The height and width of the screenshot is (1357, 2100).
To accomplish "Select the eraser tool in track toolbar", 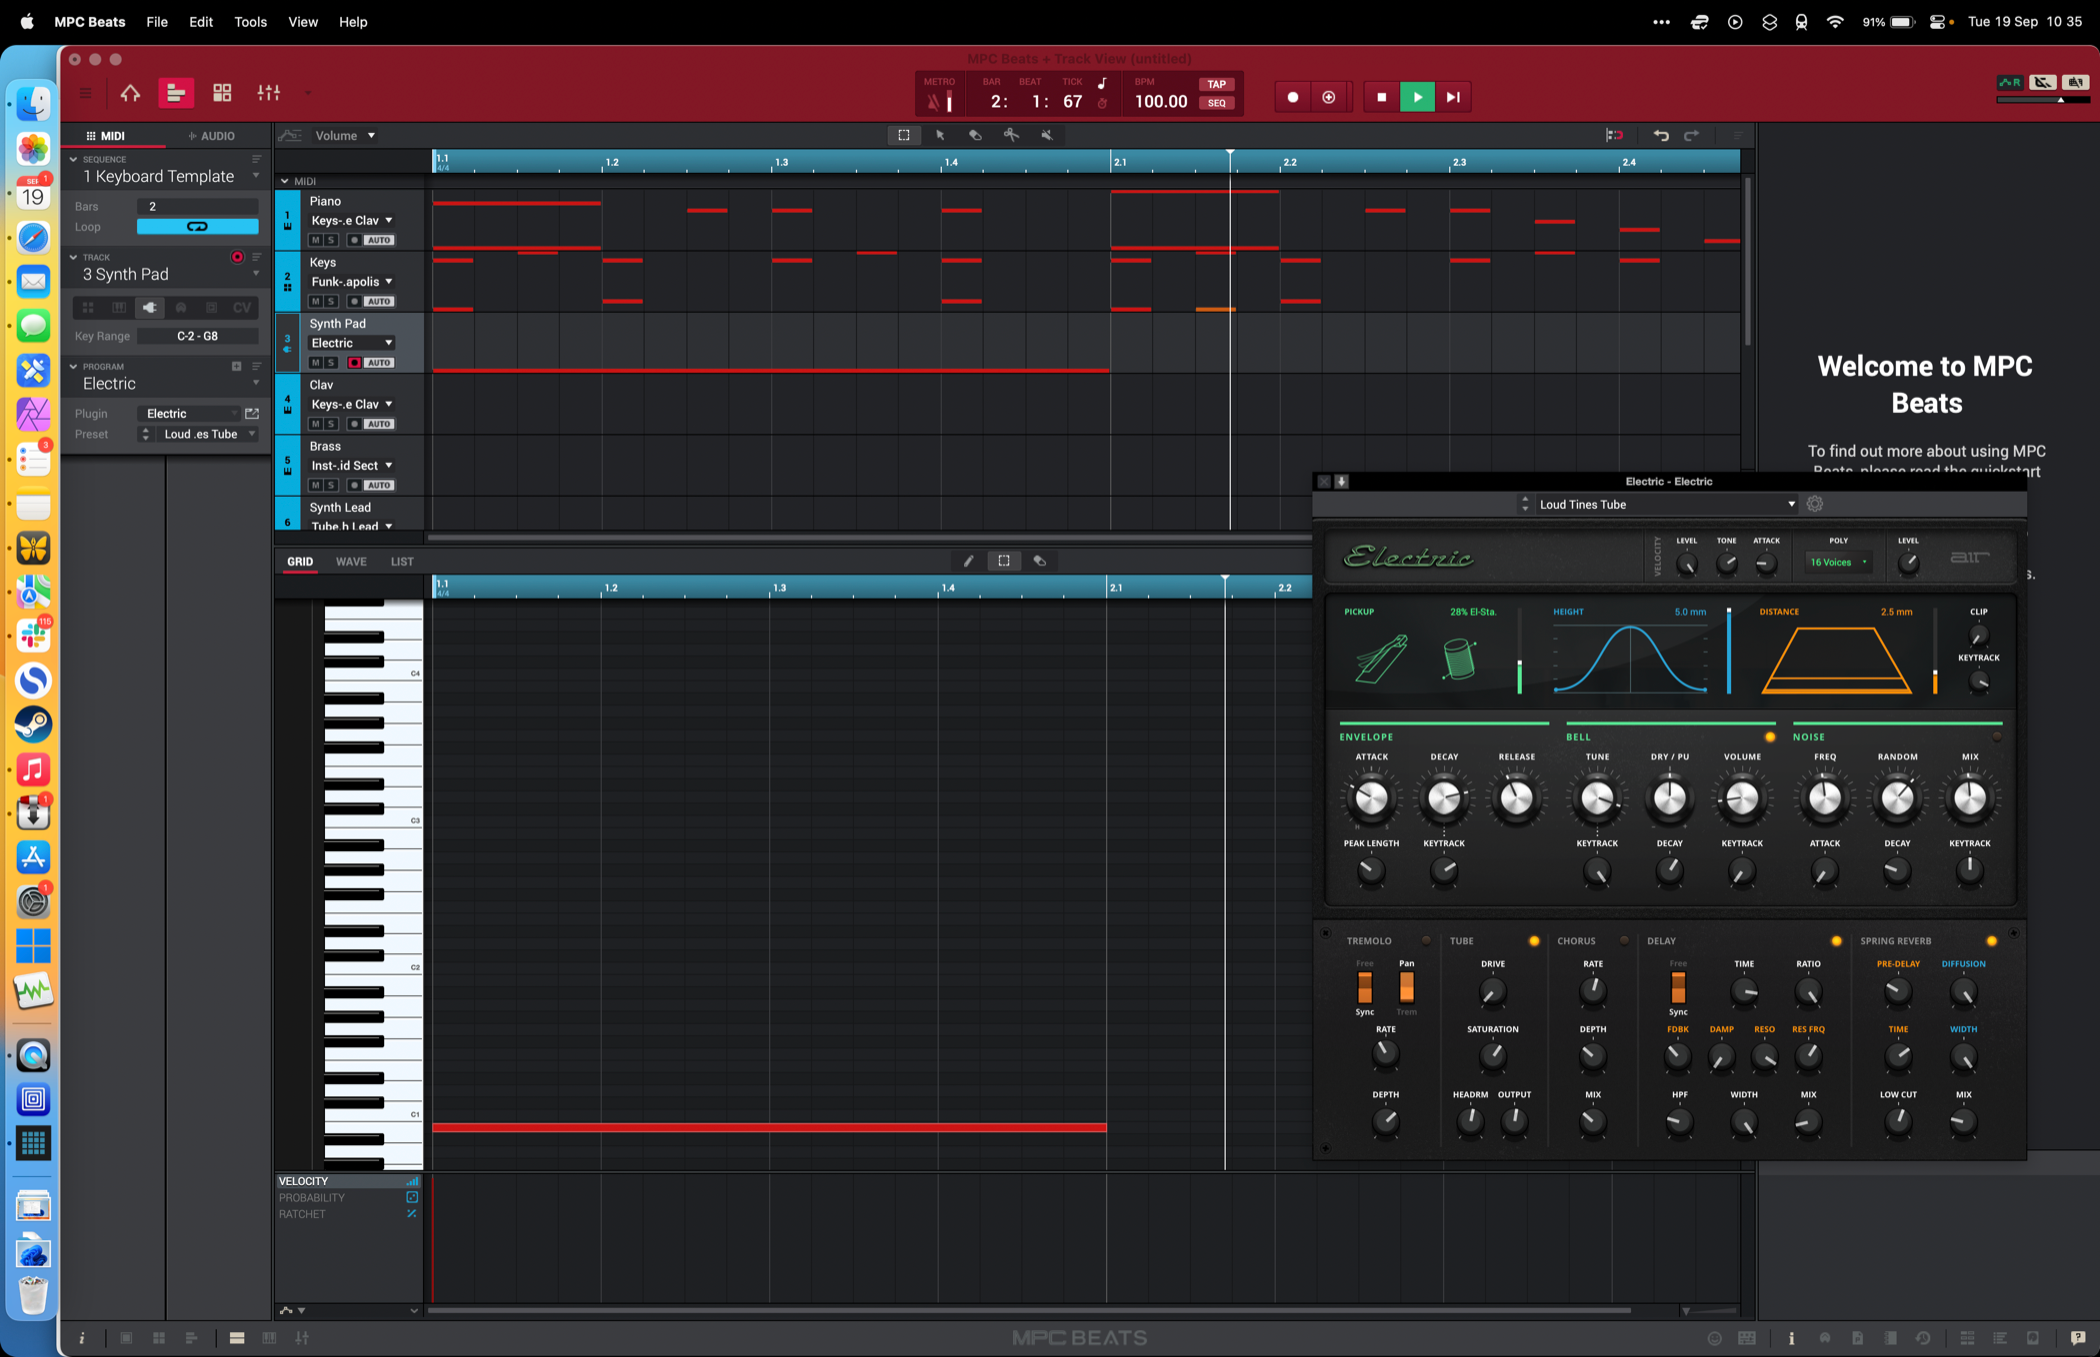I will (x=976, y=135).
